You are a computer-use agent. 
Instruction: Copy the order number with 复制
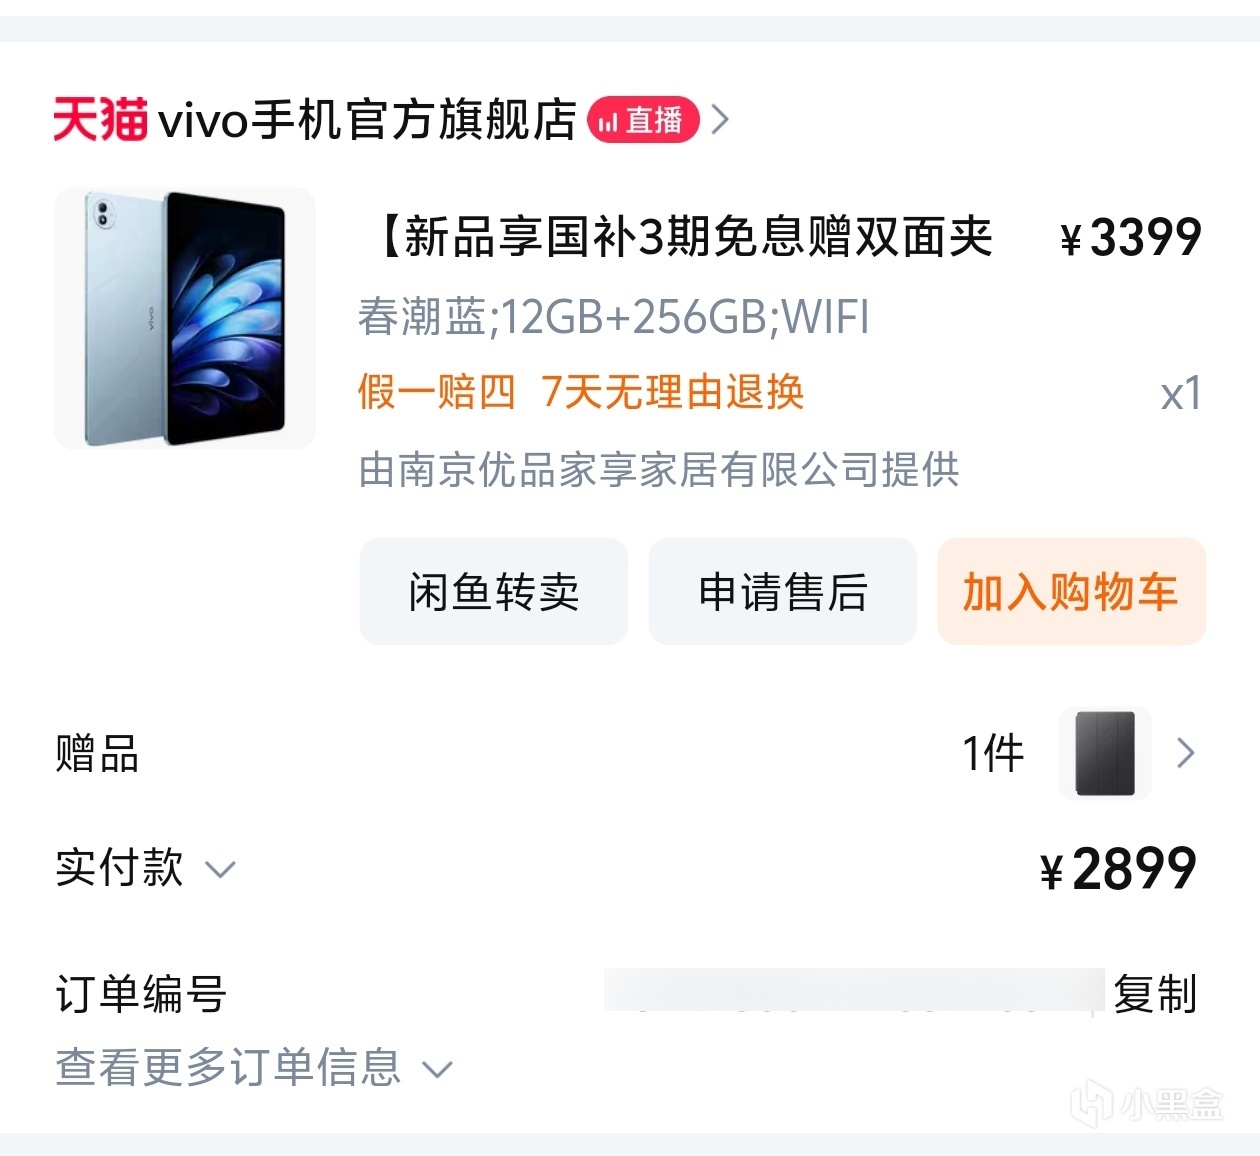(x=1155, y=994)
